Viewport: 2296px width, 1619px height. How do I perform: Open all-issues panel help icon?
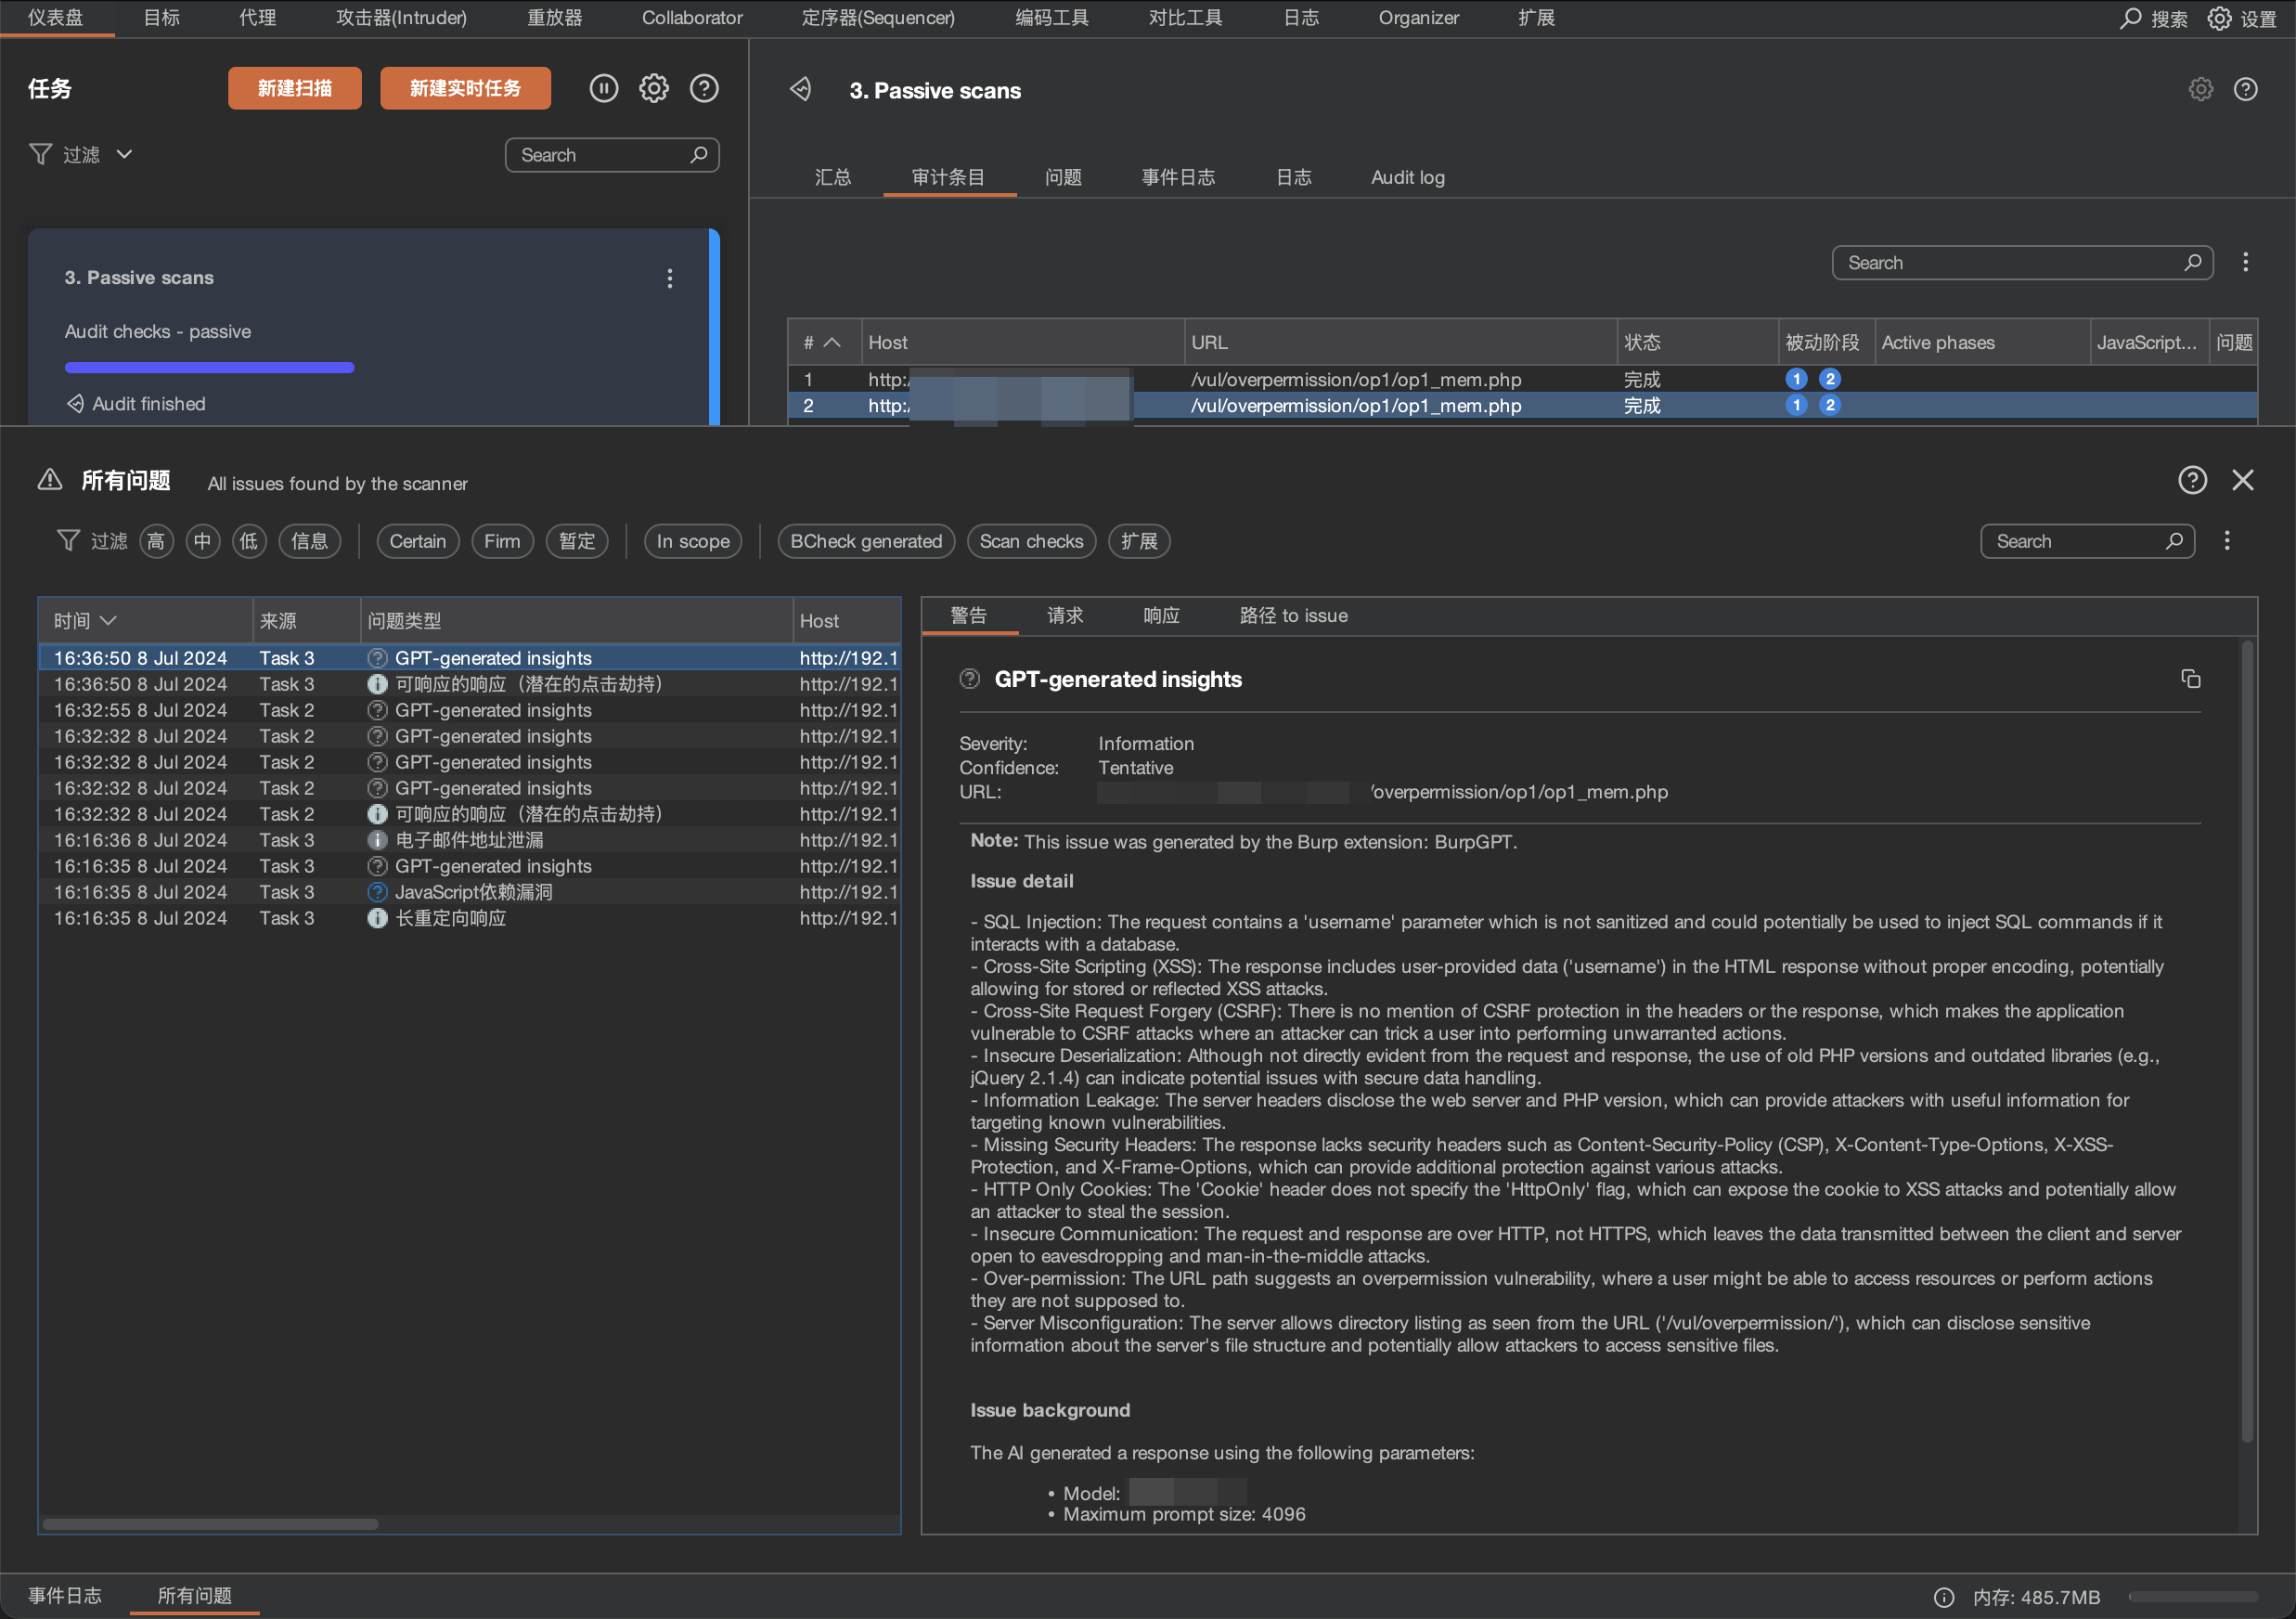2192,480
